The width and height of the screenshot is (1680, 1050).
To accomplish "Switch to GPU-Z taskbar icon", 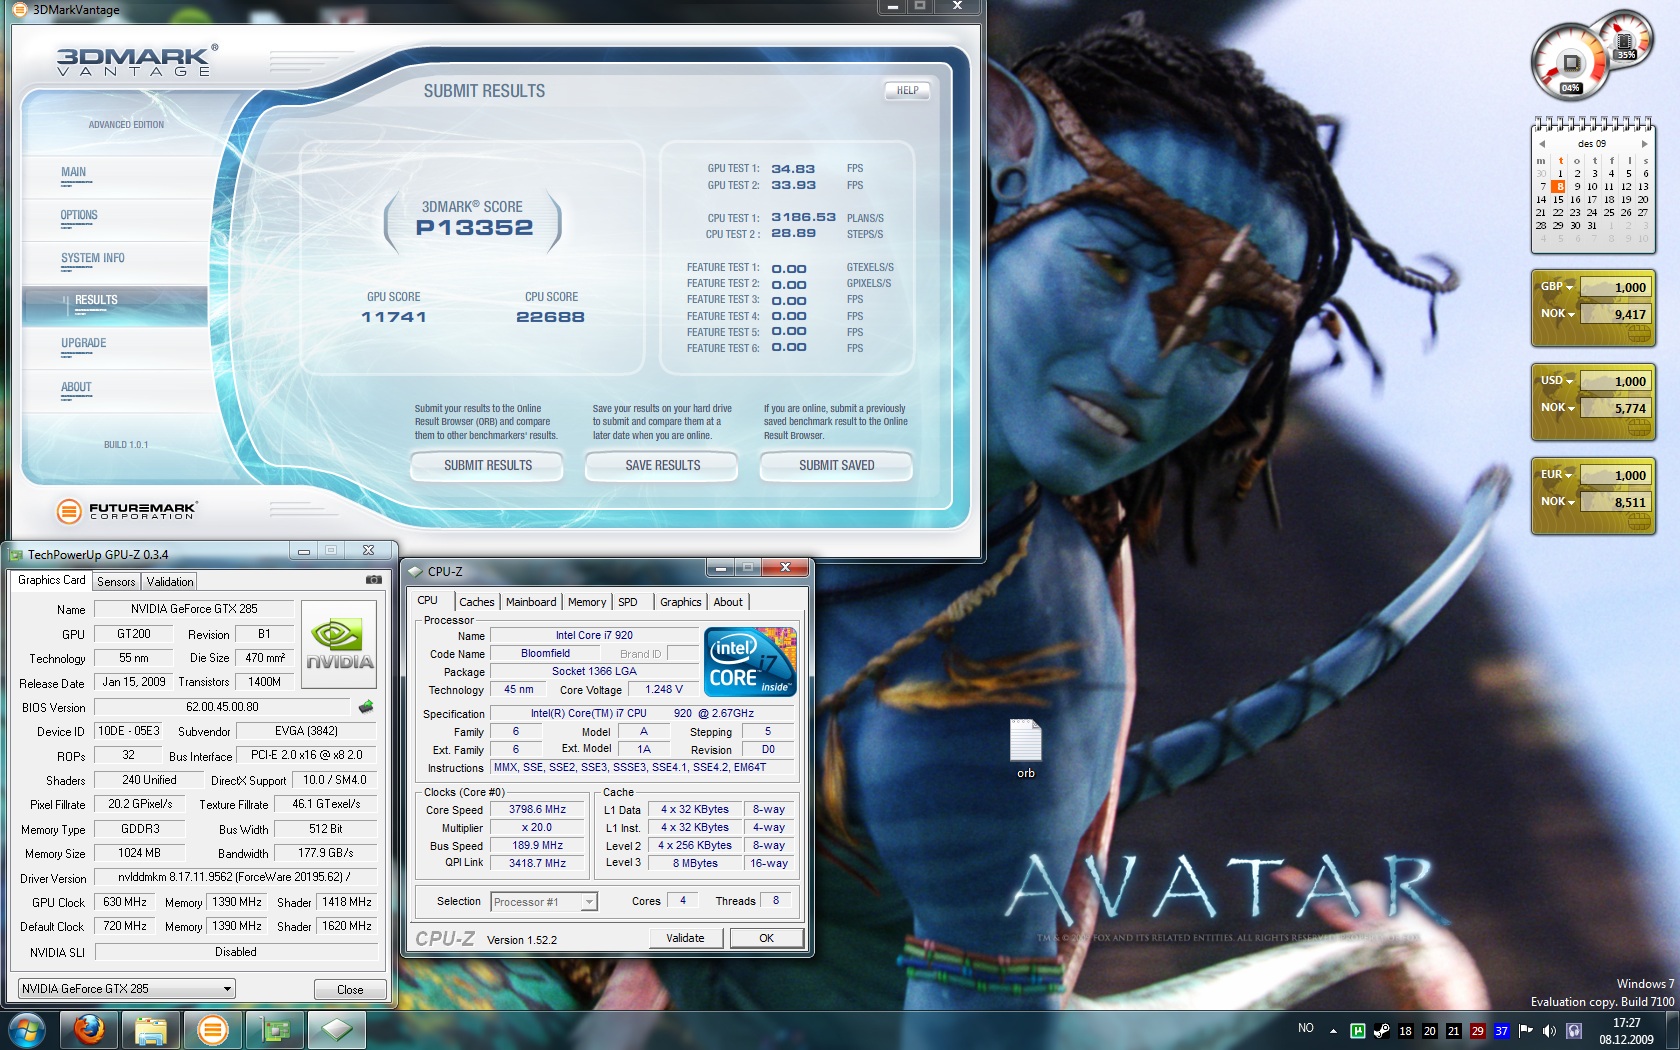I will tap(275, 1030).
